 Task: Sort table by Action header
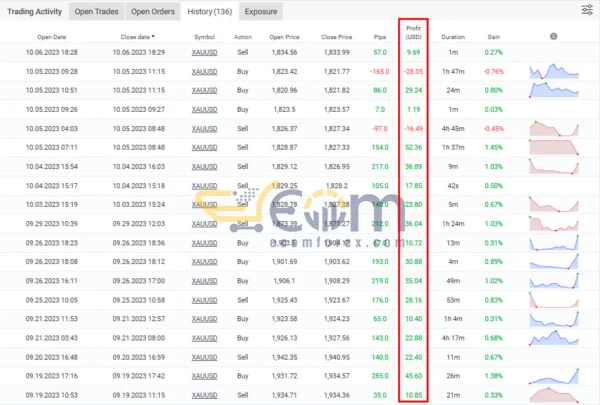[x=243, y=37]
